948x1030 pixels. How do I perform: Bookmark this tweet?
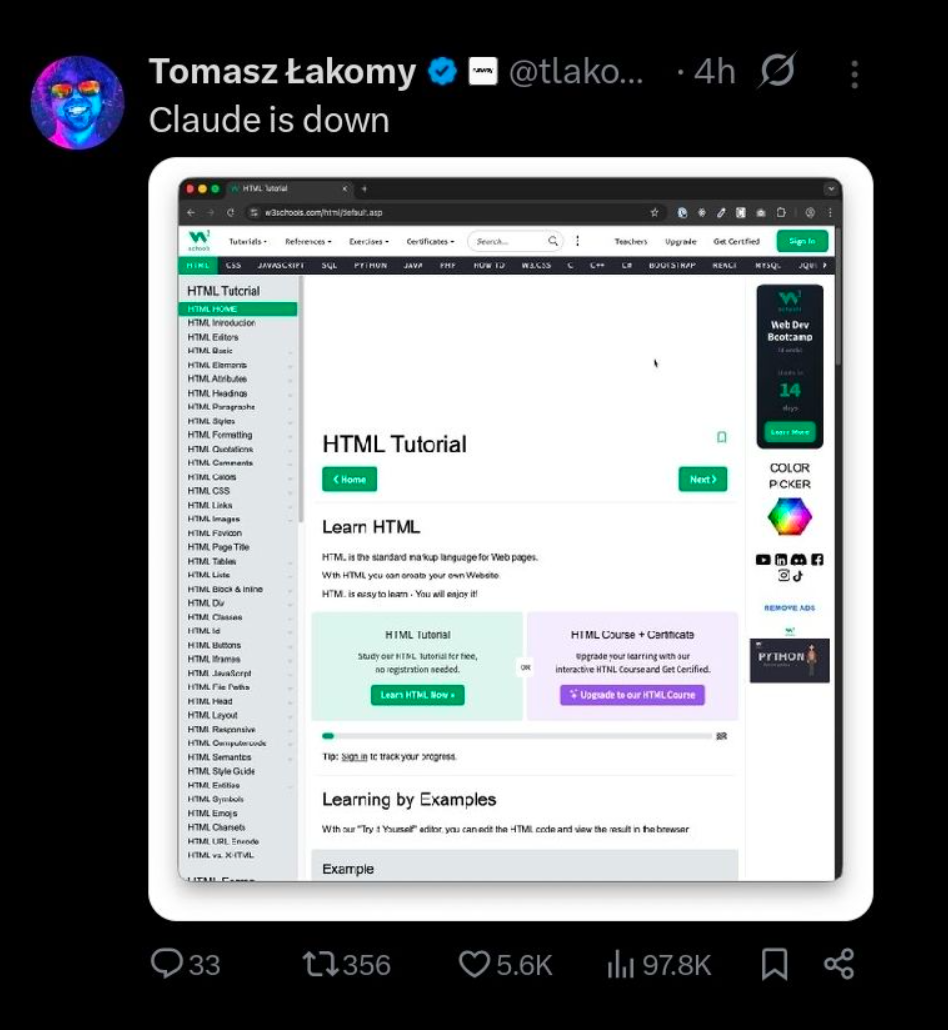pyautogui.click(x=774, y=964)
